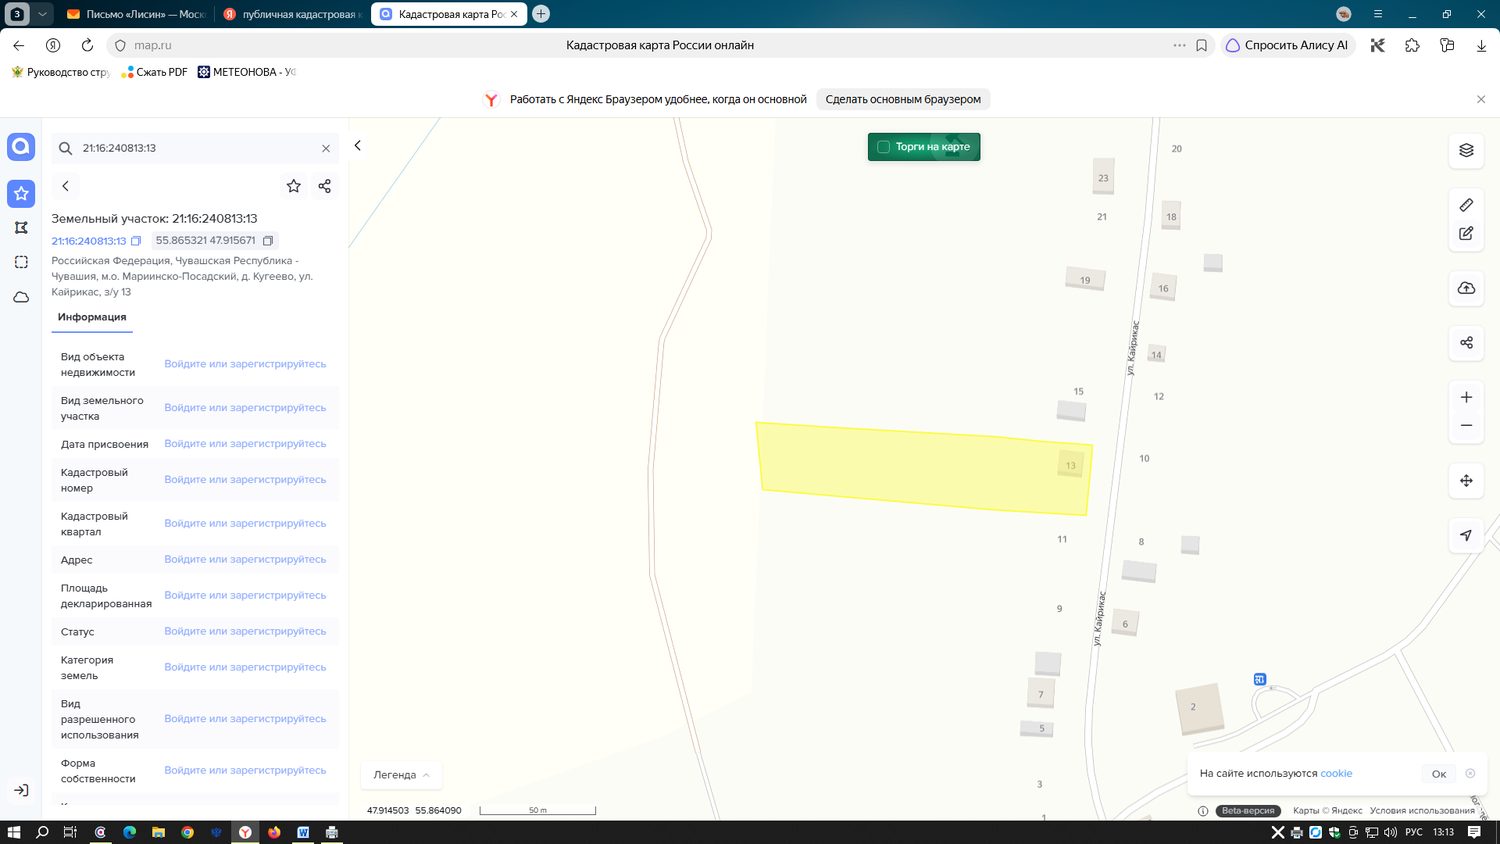Open Windows Start menu
Screen dimensions: 1500x844
[14, 832]
